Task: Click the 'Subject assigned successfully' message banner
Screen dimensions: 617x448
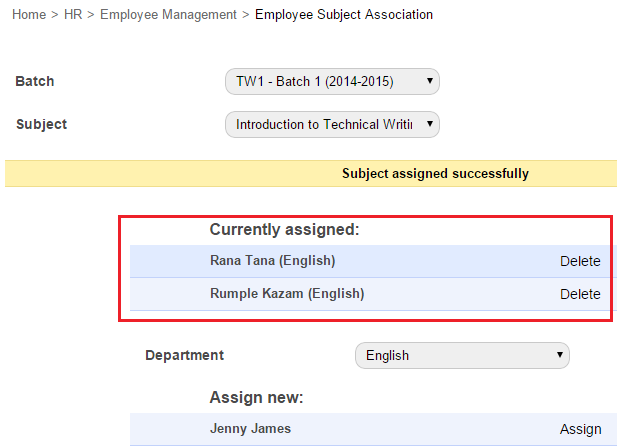Action: 435,173
